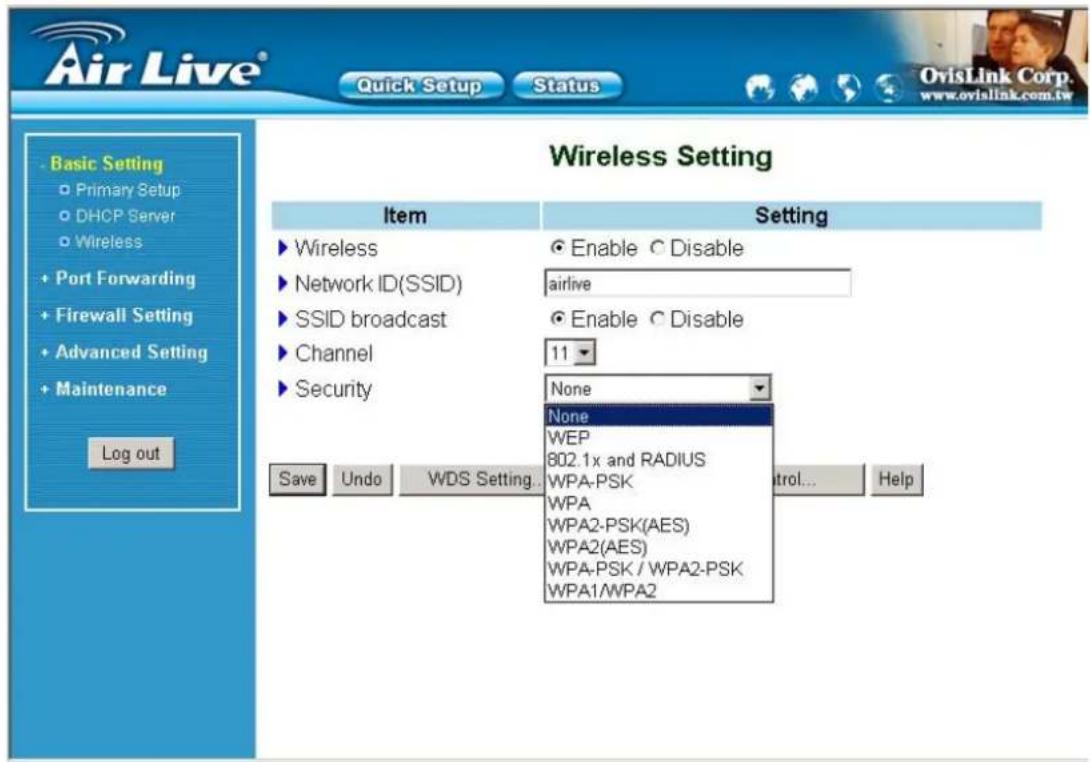Click the third globe icon in header
The image size is (1090, 762).
847,88
